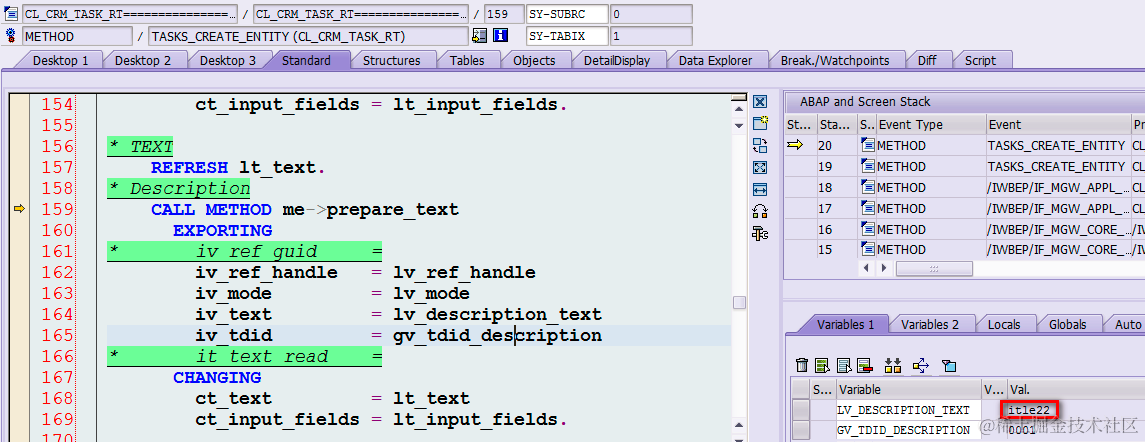This screenshot has width=1145, height=442.
Task: Click the trash delete icon in Variables toolbar
Action: [802, 365]
